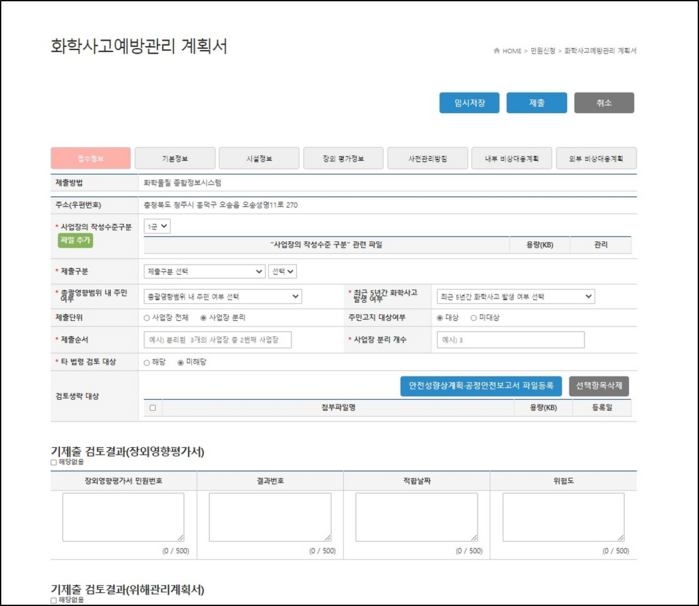Tick 해당없음 under 장외영향평가서 heading

(x=53, y=462)
